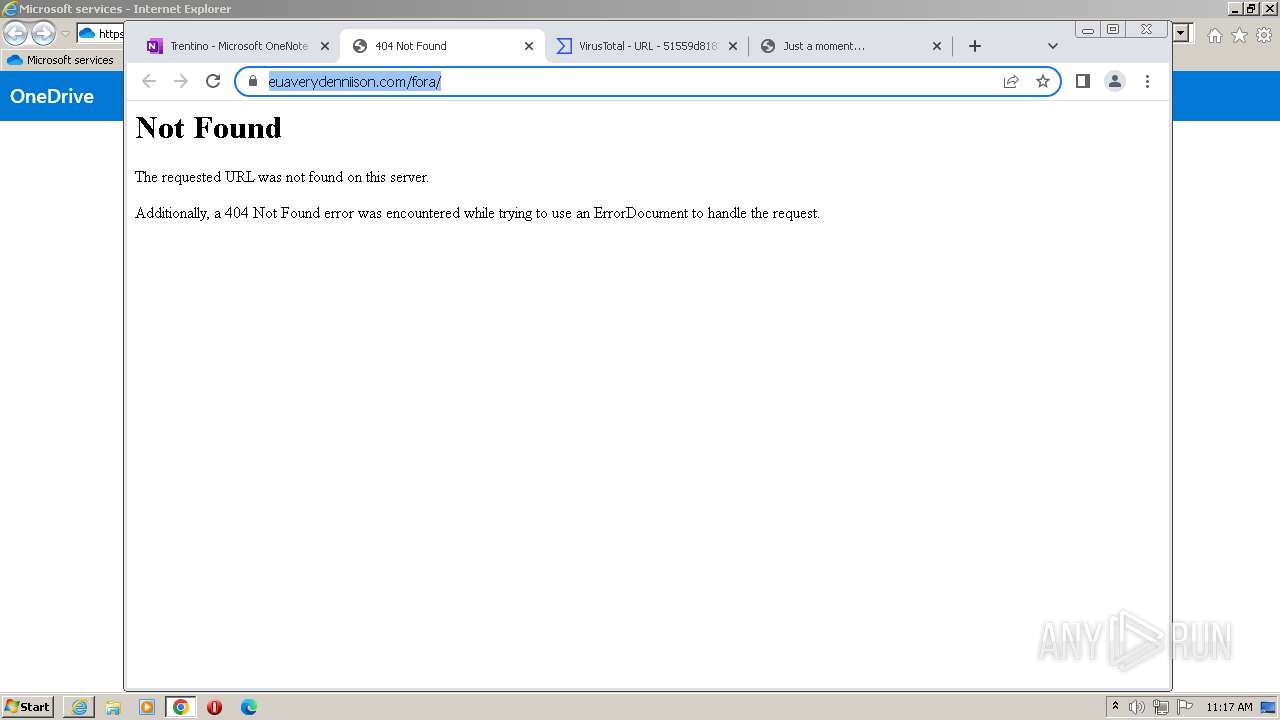Select Internet Explorer Microsoft services tab

coord(61,60)
